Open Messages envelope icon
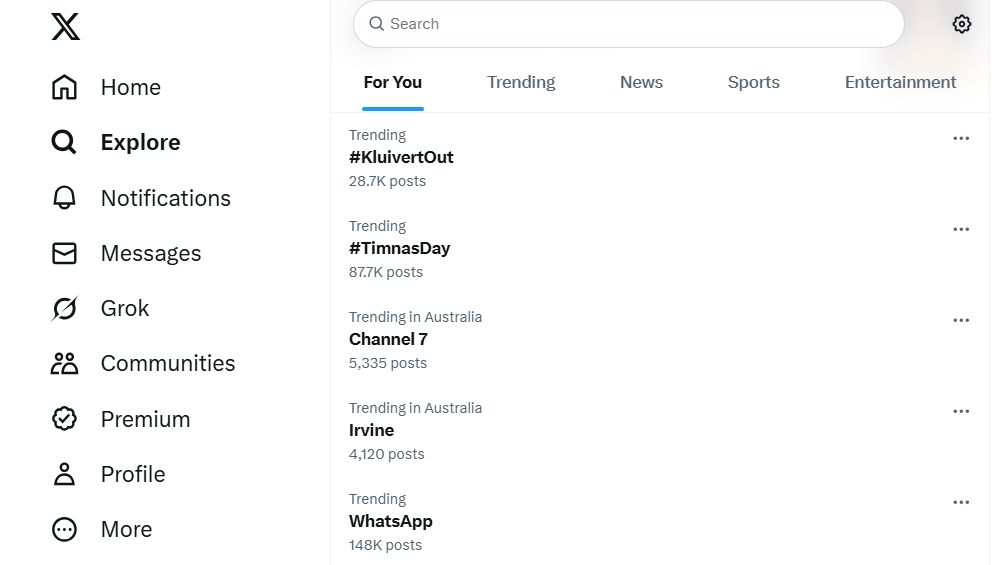The width and height of the screenshot is (1006, 565). coord(64,254)
